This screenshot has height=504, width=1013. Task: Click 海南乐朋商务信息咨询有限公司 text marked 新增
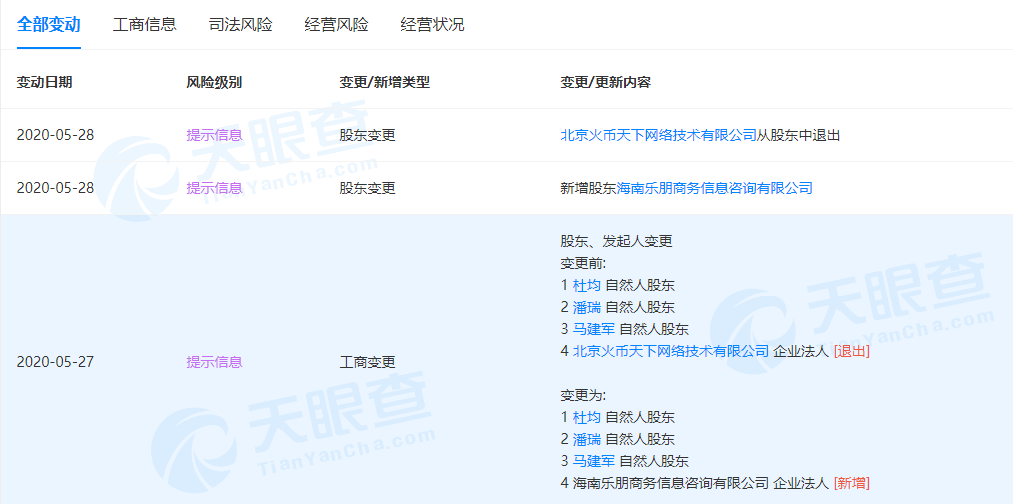coord(671,483)
